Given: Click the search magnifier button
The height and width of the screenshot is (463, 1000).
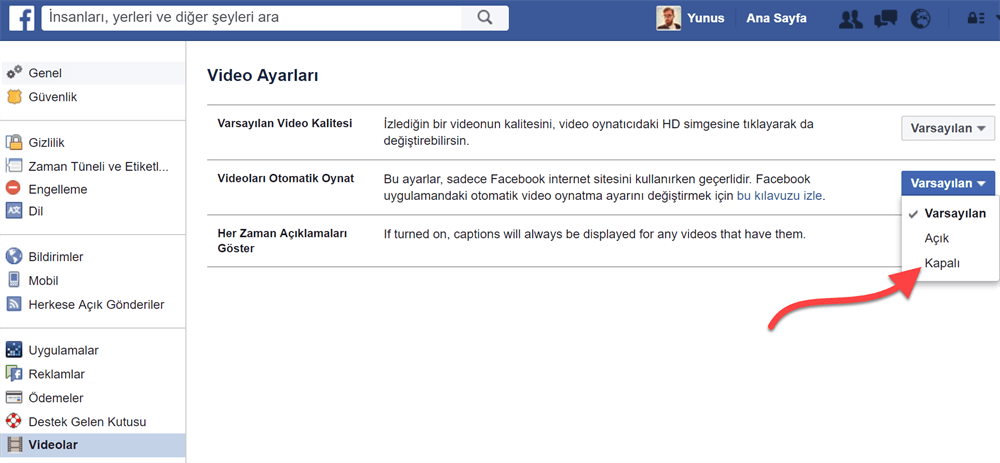Looking at the screenshot, I should pyautogui.click(x=485, y=18).
